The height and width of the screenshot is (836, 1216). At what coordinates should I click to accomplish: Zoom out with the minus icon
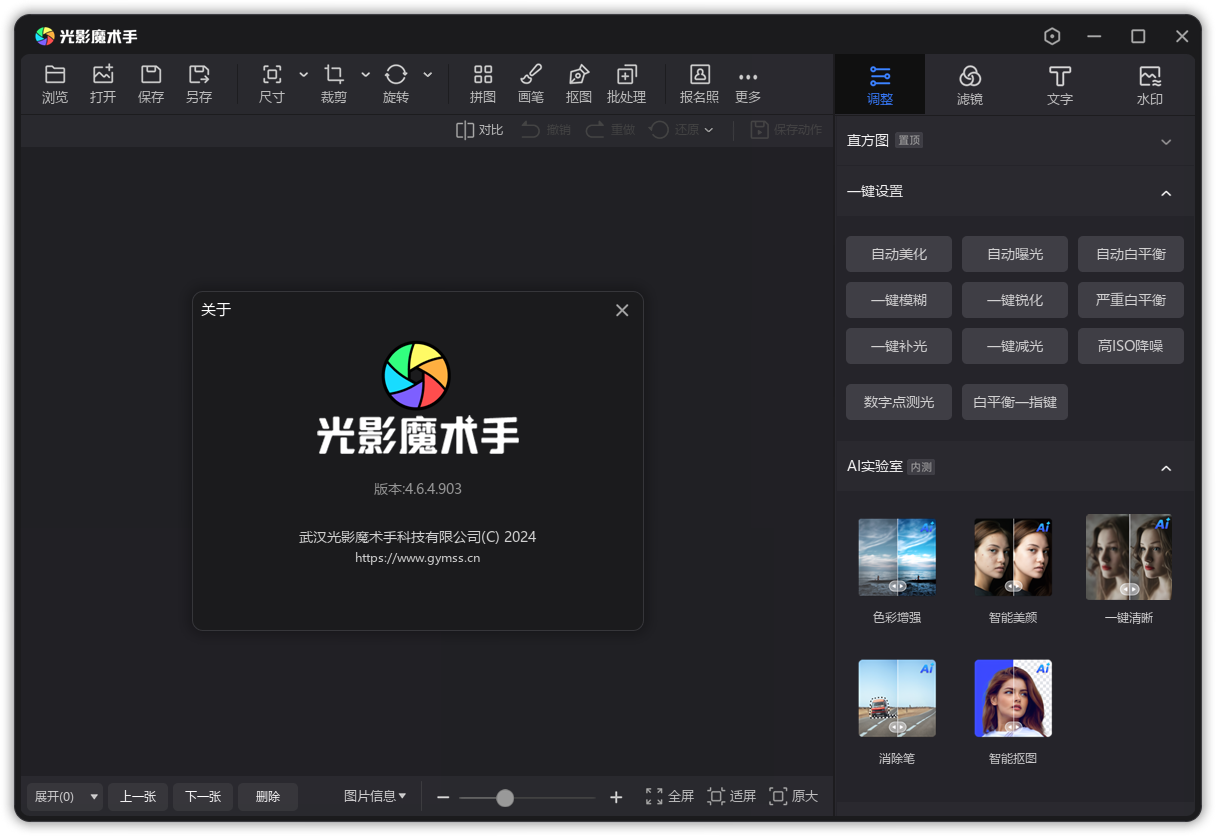click(x=443, y=797)
